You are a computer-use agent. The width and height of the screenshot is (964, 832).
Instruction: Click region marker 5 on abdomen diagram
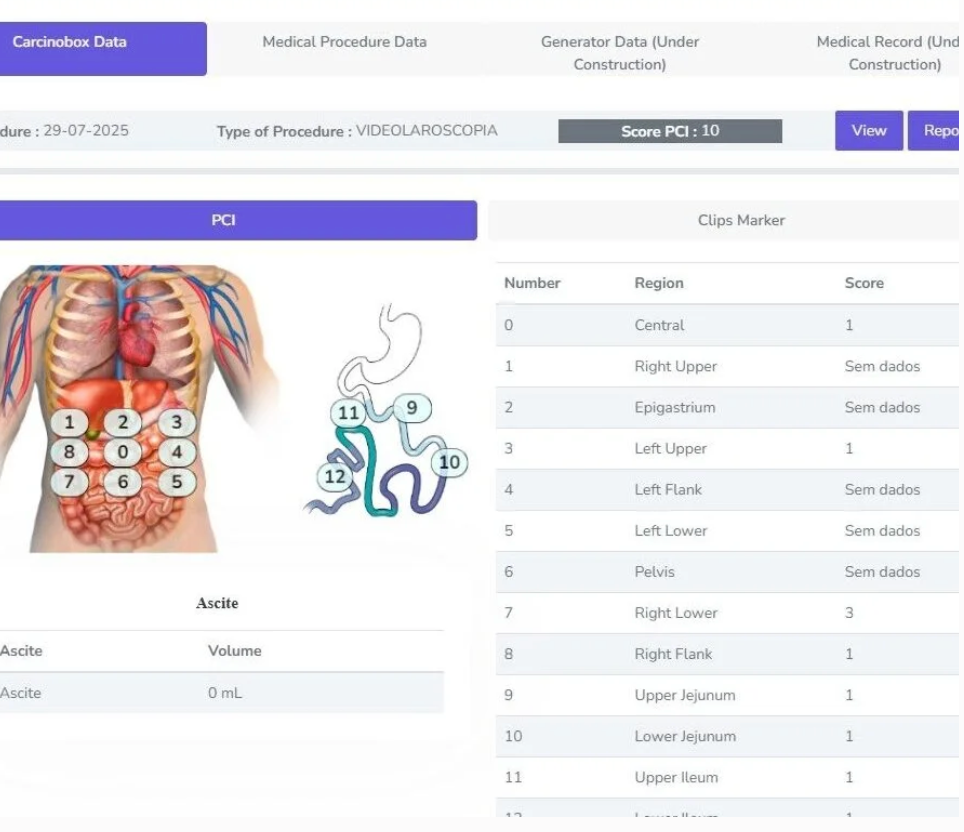[177, 481]
